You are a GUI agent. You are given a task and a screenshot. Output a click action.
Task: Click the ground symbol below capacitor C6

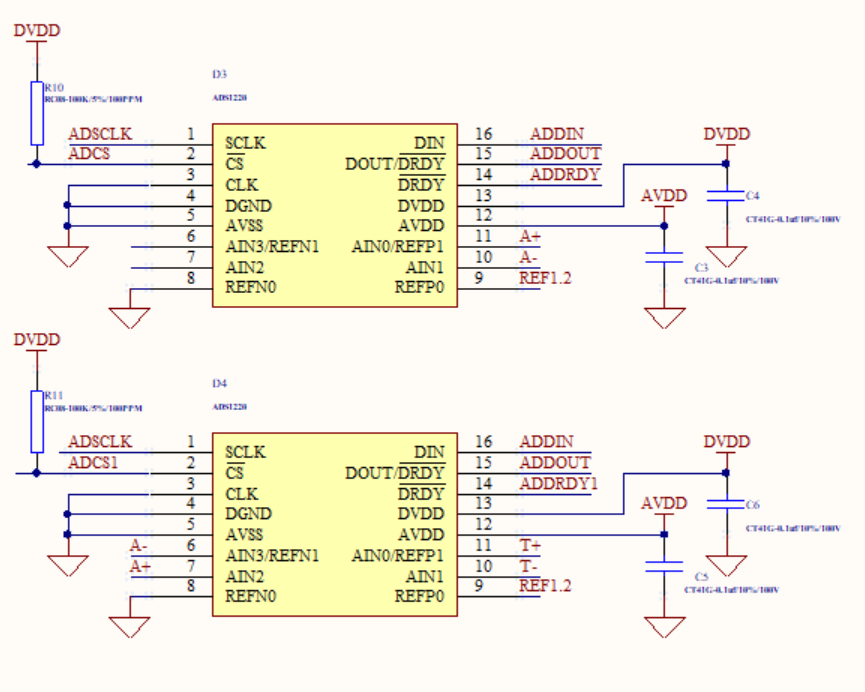click(x=727, y=566)
